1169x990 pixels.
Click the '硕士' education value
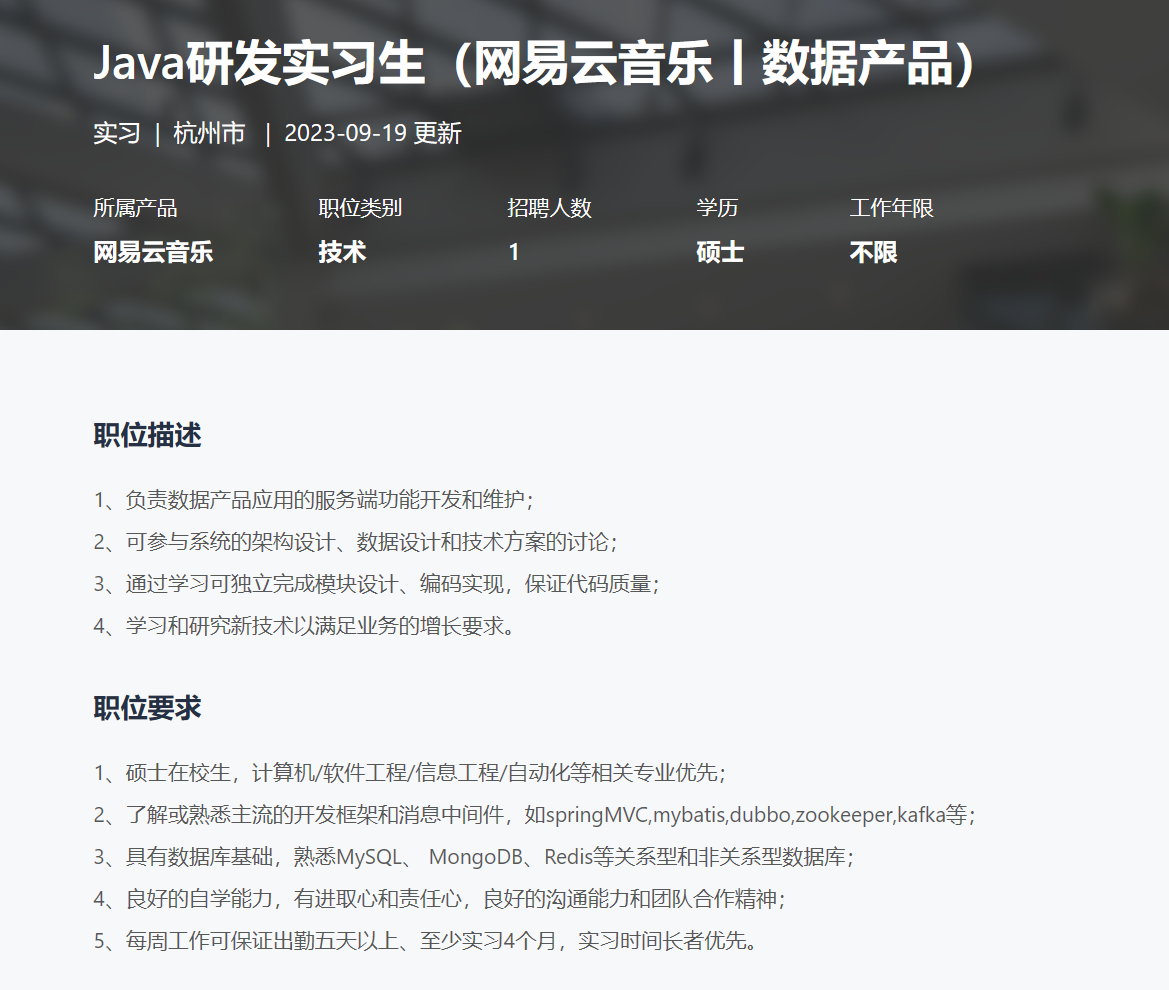720,252
